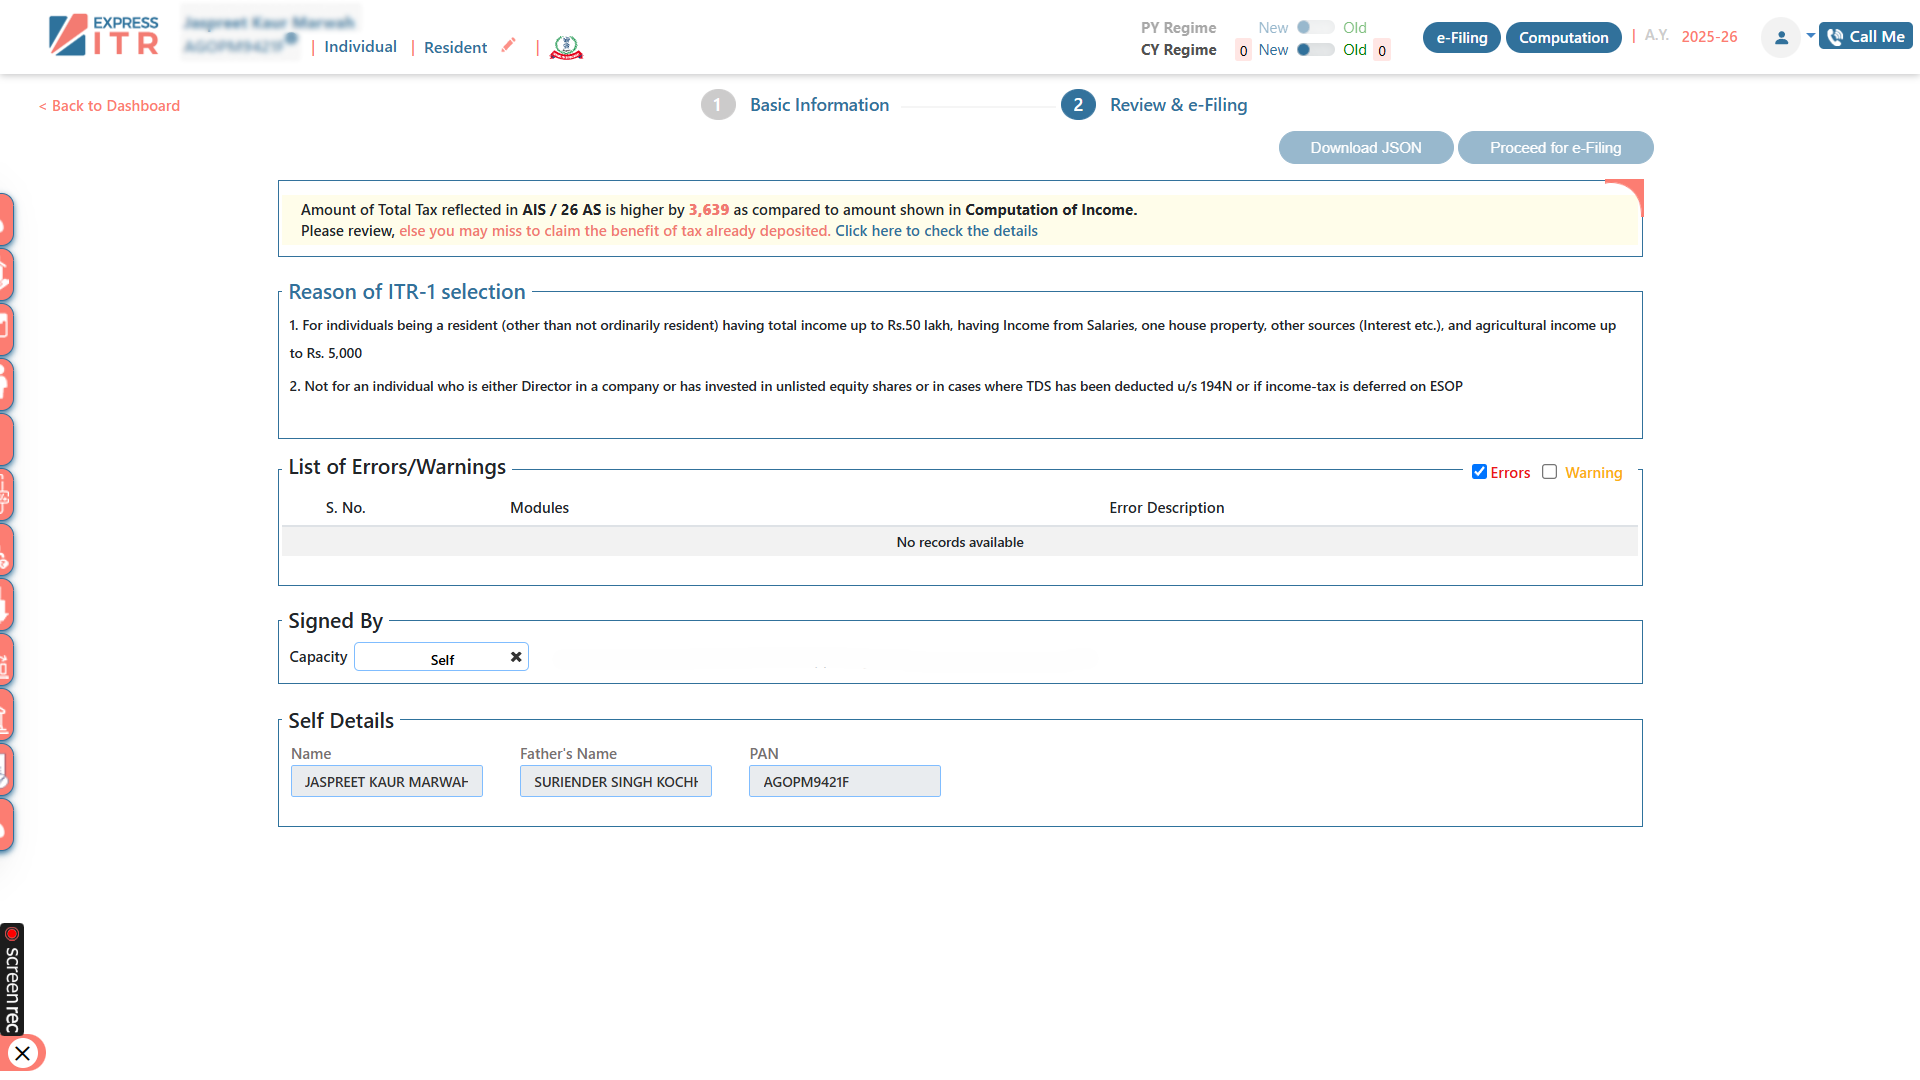
Task: Click the PAN field showing AGOPM9421F
Action: [x=844, y=781]
